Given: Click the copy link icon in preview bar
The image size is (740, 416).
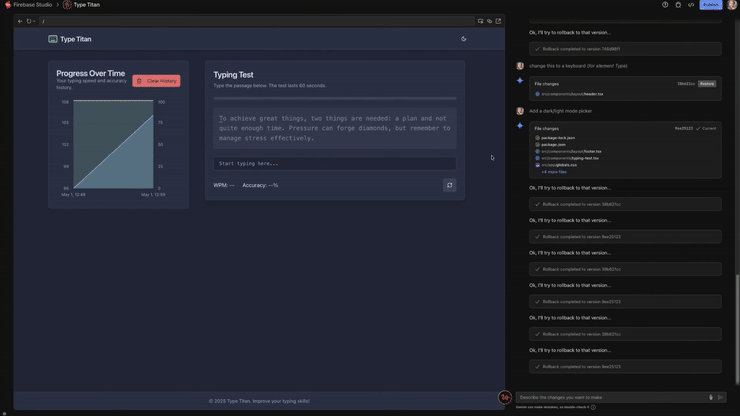Looking at the screenshot, I should pyautogui.click(x=489, y=21).
